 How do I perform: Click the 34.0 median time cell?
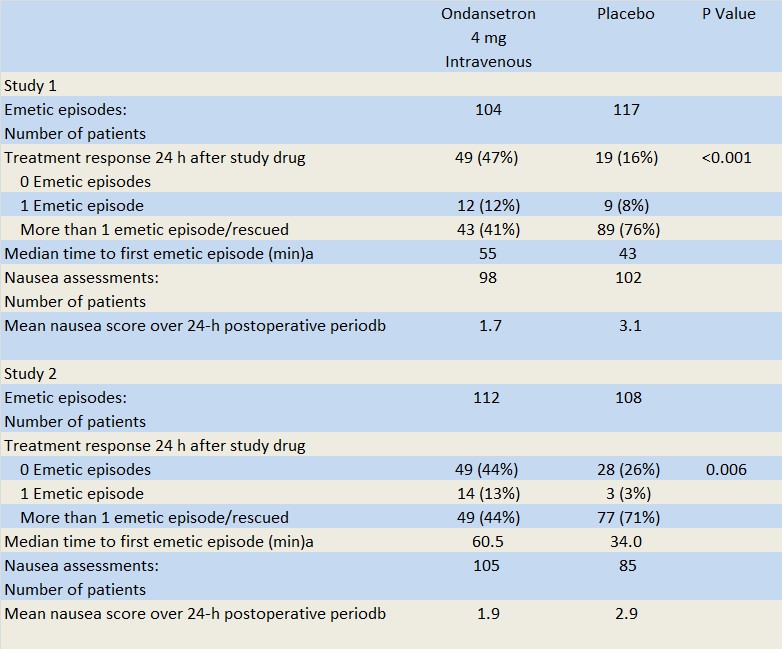(627, 542)
